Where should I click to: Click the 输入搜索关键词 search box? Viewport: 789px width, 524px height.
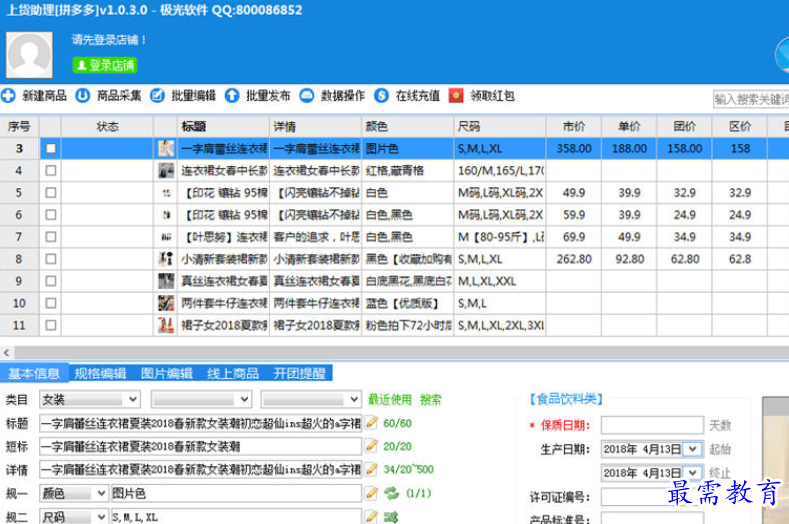[x=751, y=99]
